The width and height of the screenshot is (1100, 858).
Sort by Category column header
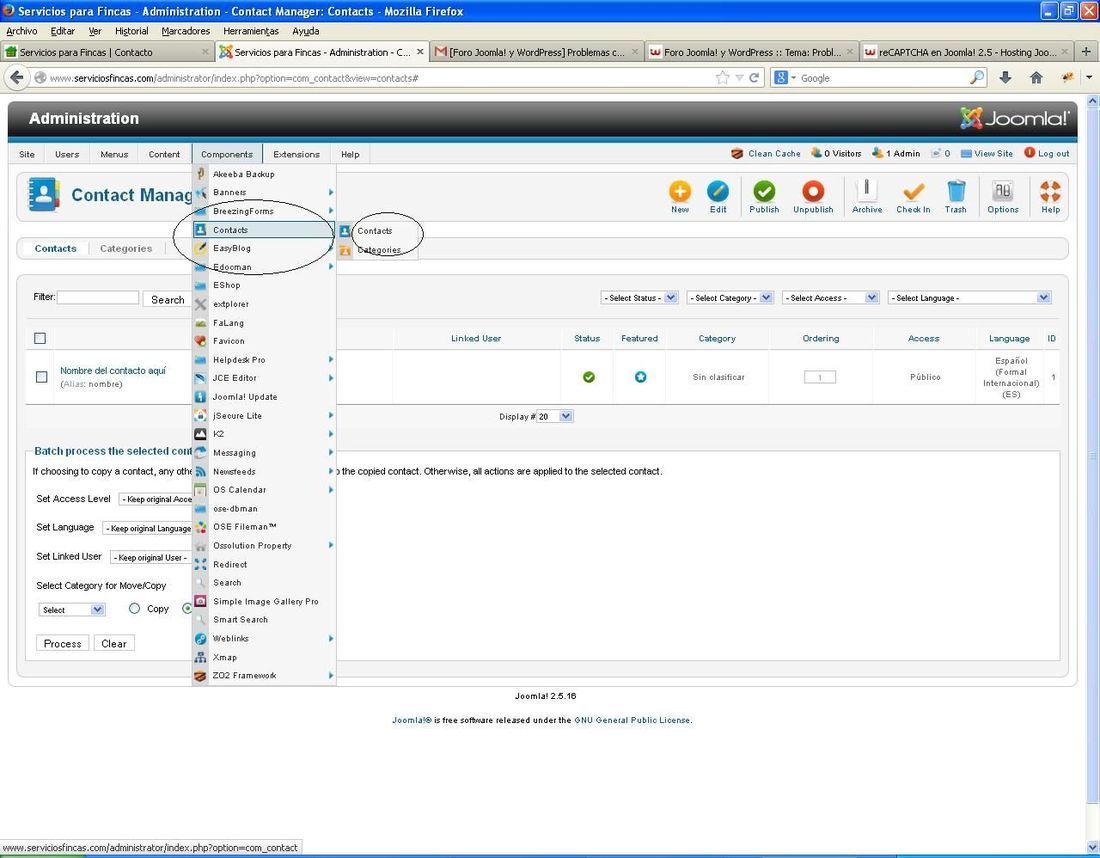coord(717,338)
